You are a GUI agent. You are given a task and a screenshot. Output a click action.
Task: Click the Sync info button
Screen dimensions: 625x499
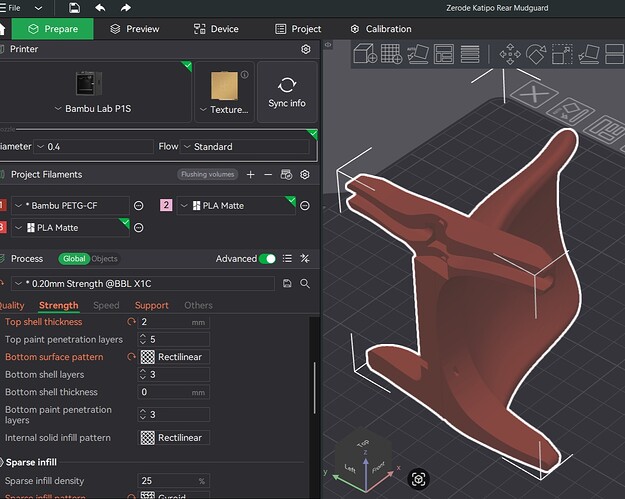287,92
